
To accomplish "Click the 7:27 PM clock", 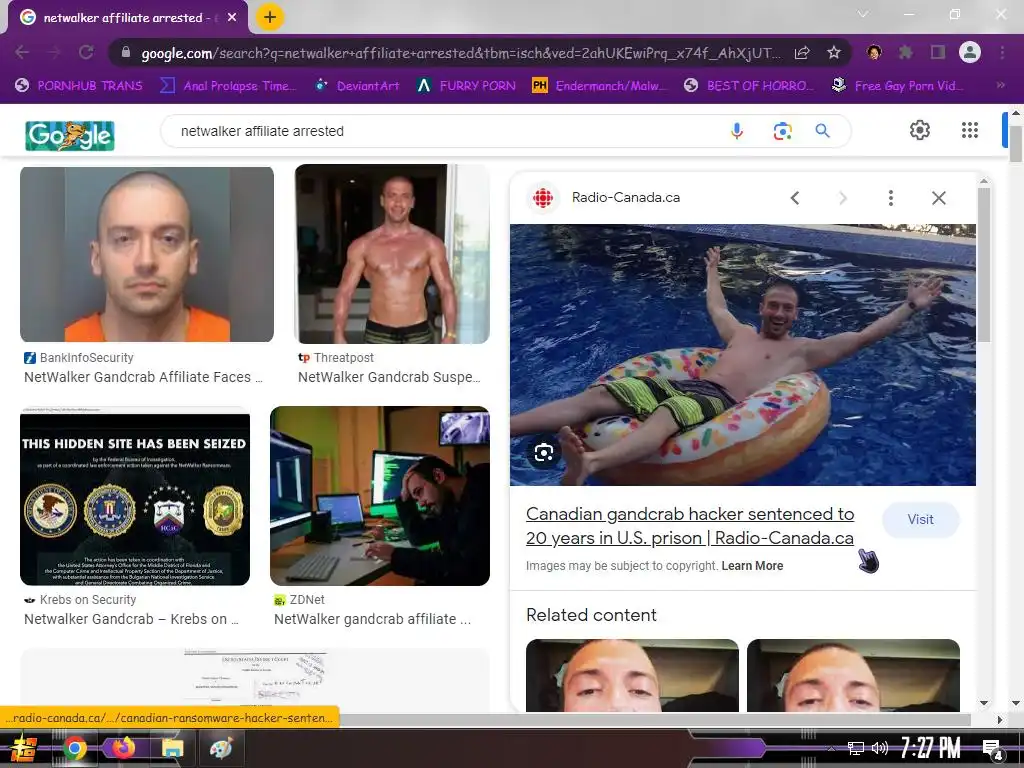I will pos(931,748).
